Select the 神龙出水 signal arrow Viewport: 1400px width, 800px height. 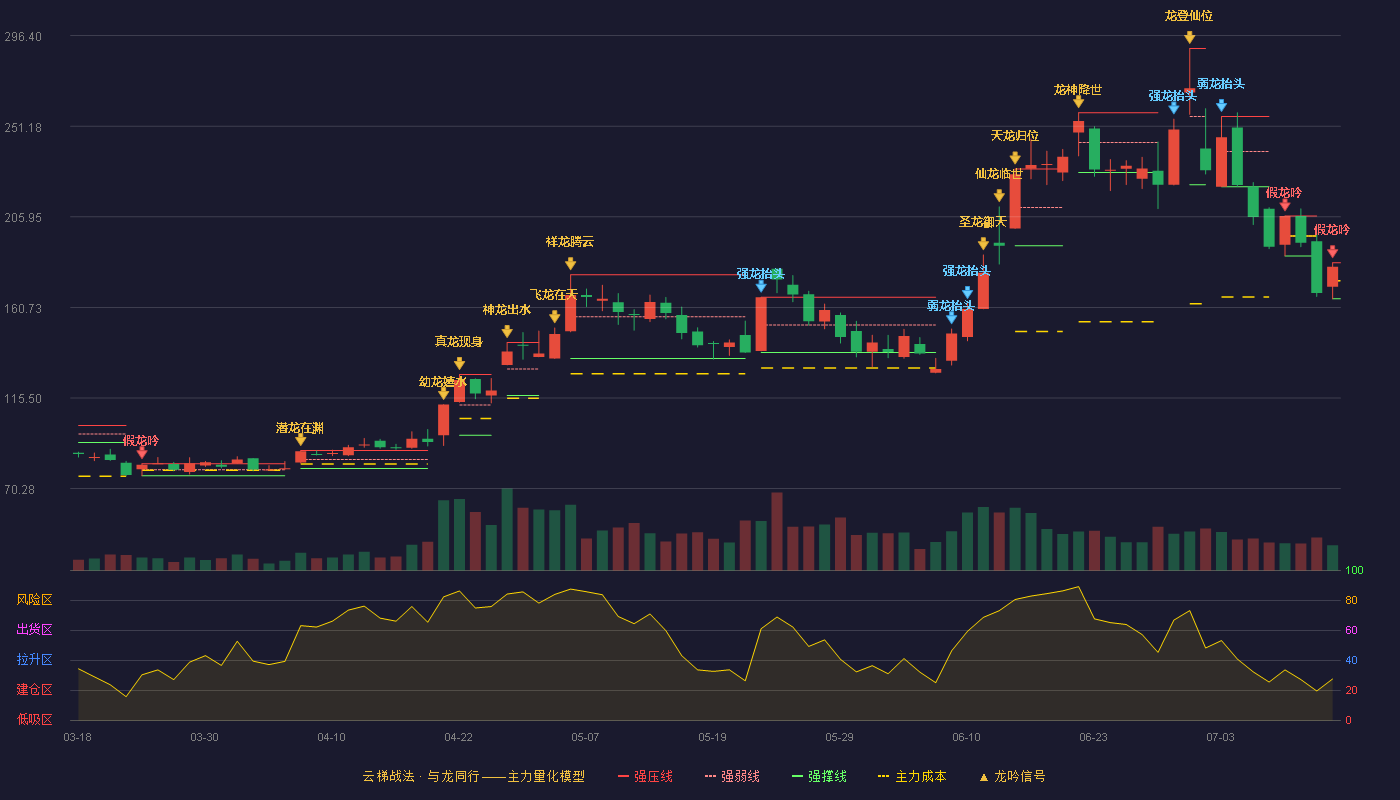[507, 332]
